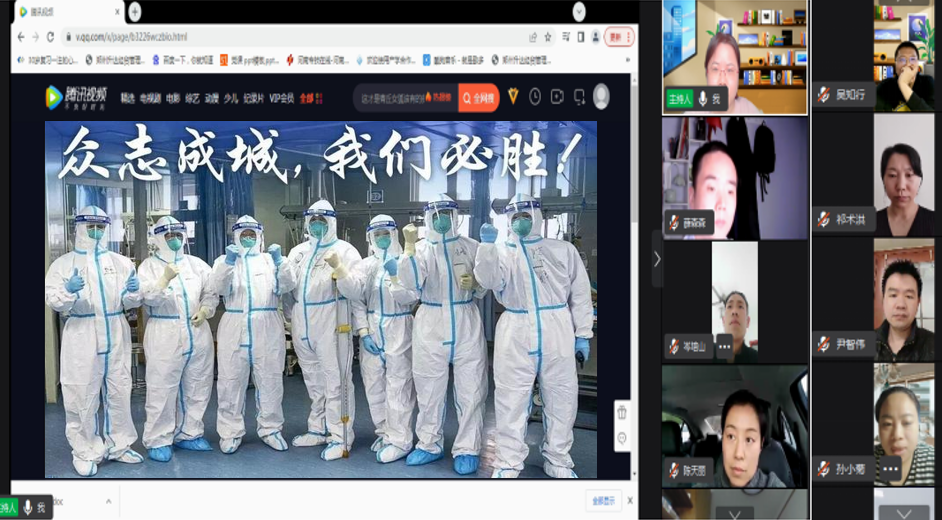Open more options on 岑培山 tile
Image resolution: width=942 pixels, height=520 pixels.
725,346
